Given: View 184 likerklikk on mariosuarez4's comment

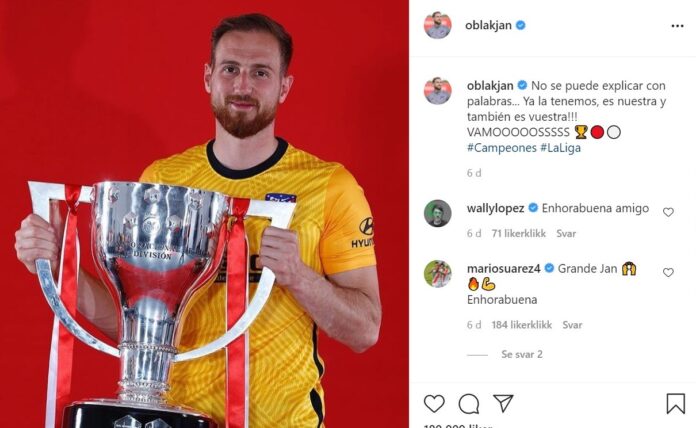Looking at the screenshot, I should click(522, 325).
